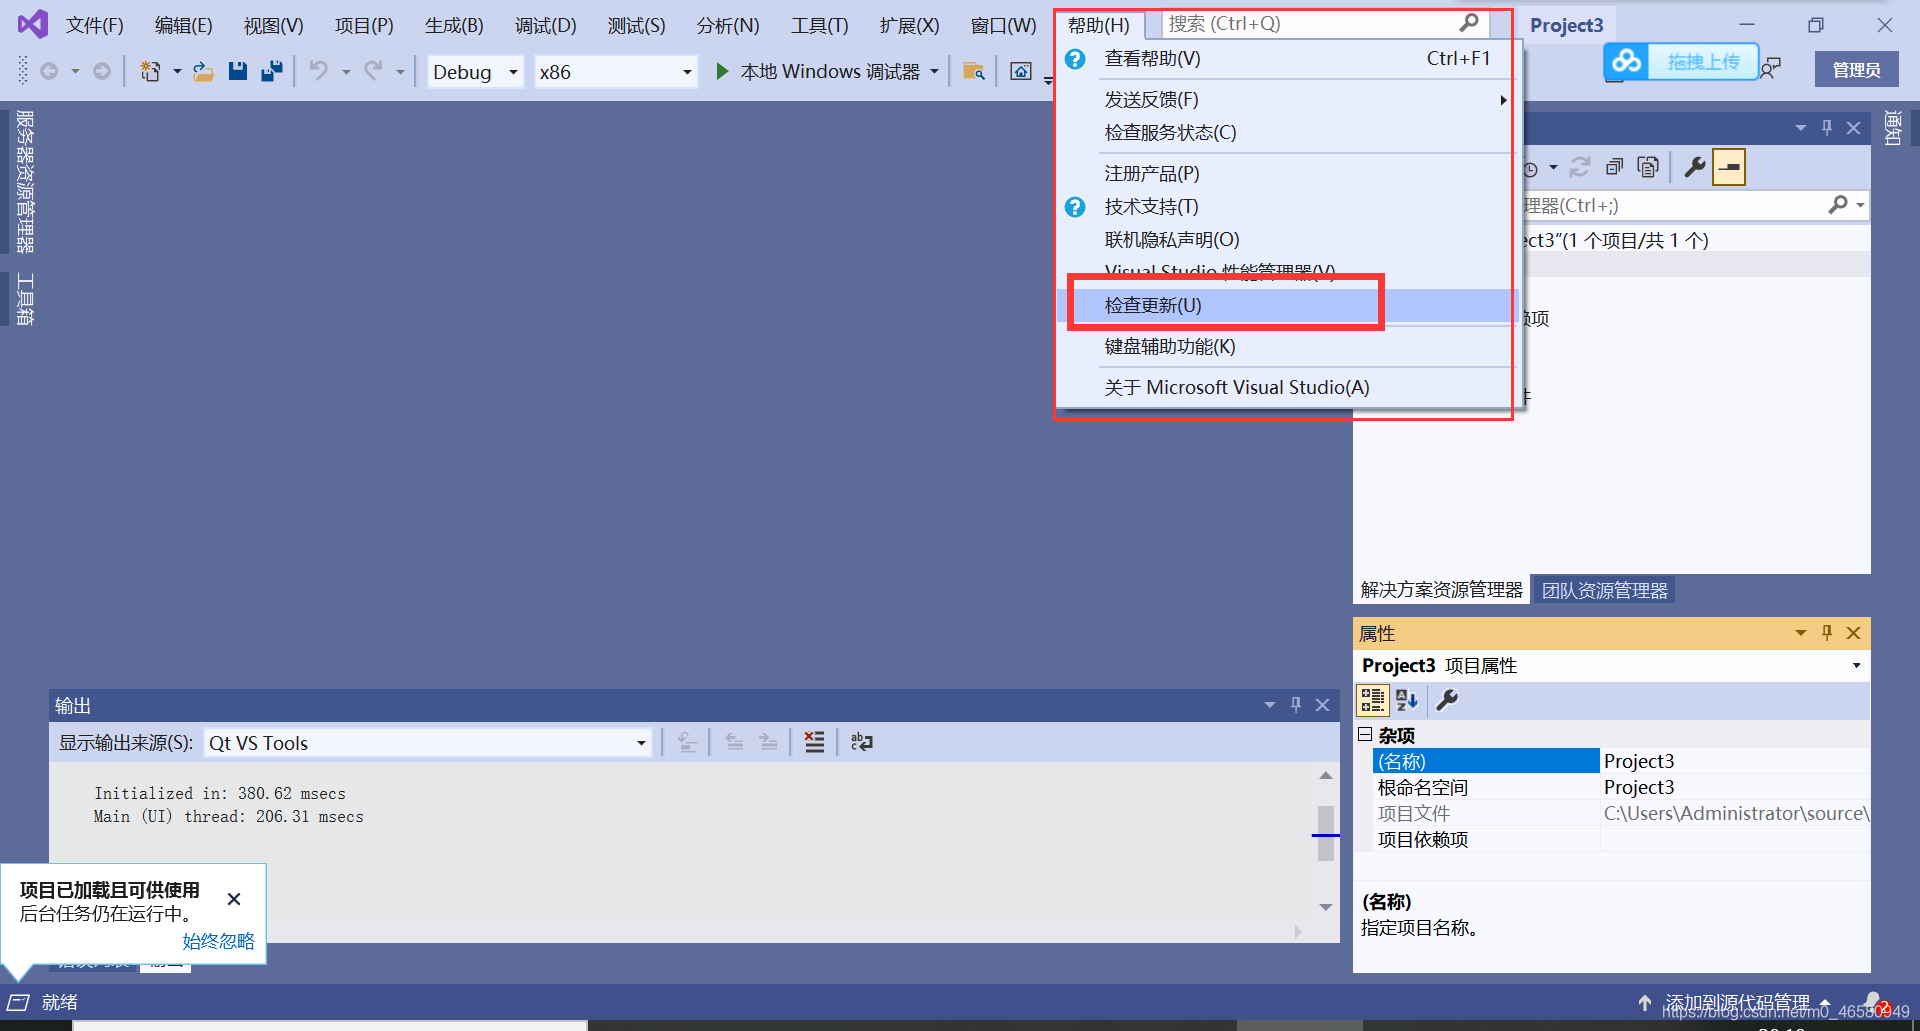Click the navigate backward arrow
Image resolution: width=1920 pixels, height=1031 pixels.
[x=49, y=71]
